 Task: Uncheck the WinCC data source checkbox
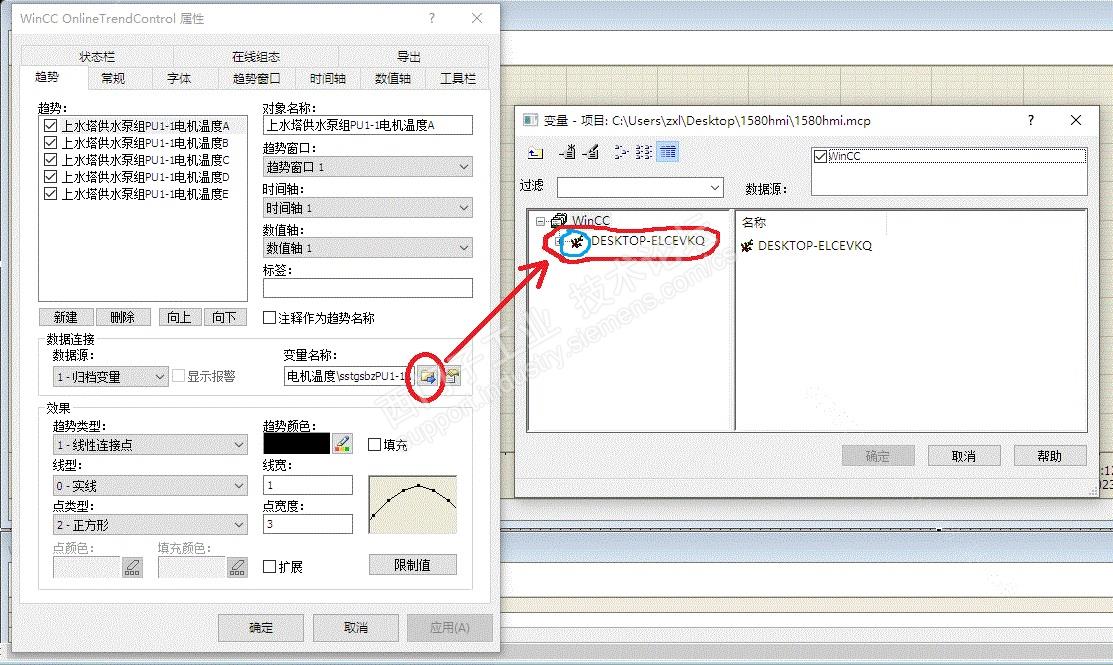tap(821, 156)
